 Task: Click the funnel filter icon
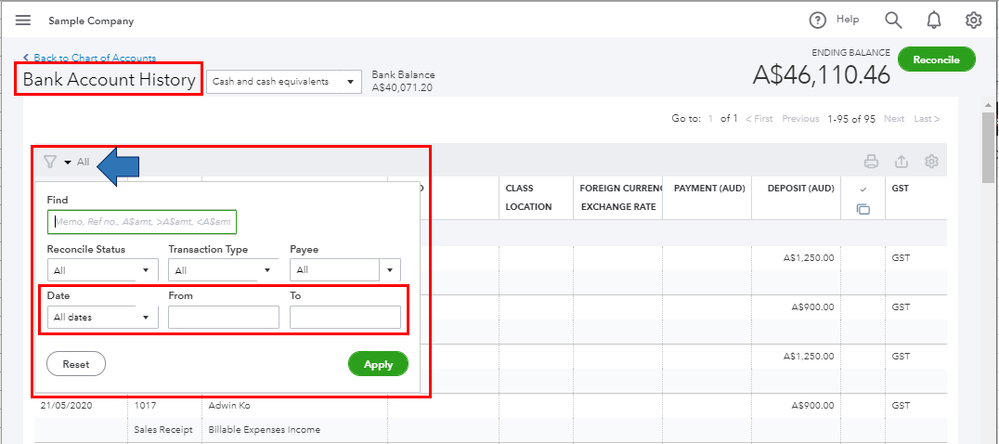(x=50, y=162)
